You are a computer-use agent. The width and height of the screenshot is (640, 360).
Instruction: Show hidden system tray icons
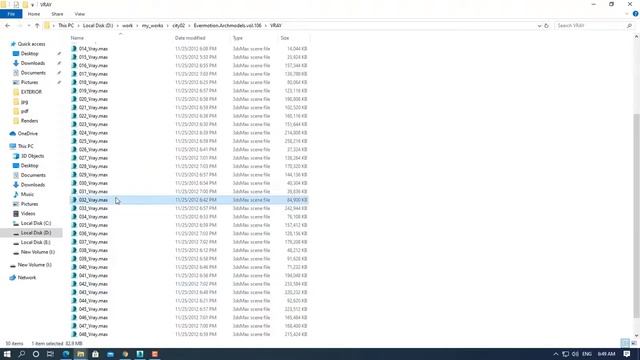(556, 354)
